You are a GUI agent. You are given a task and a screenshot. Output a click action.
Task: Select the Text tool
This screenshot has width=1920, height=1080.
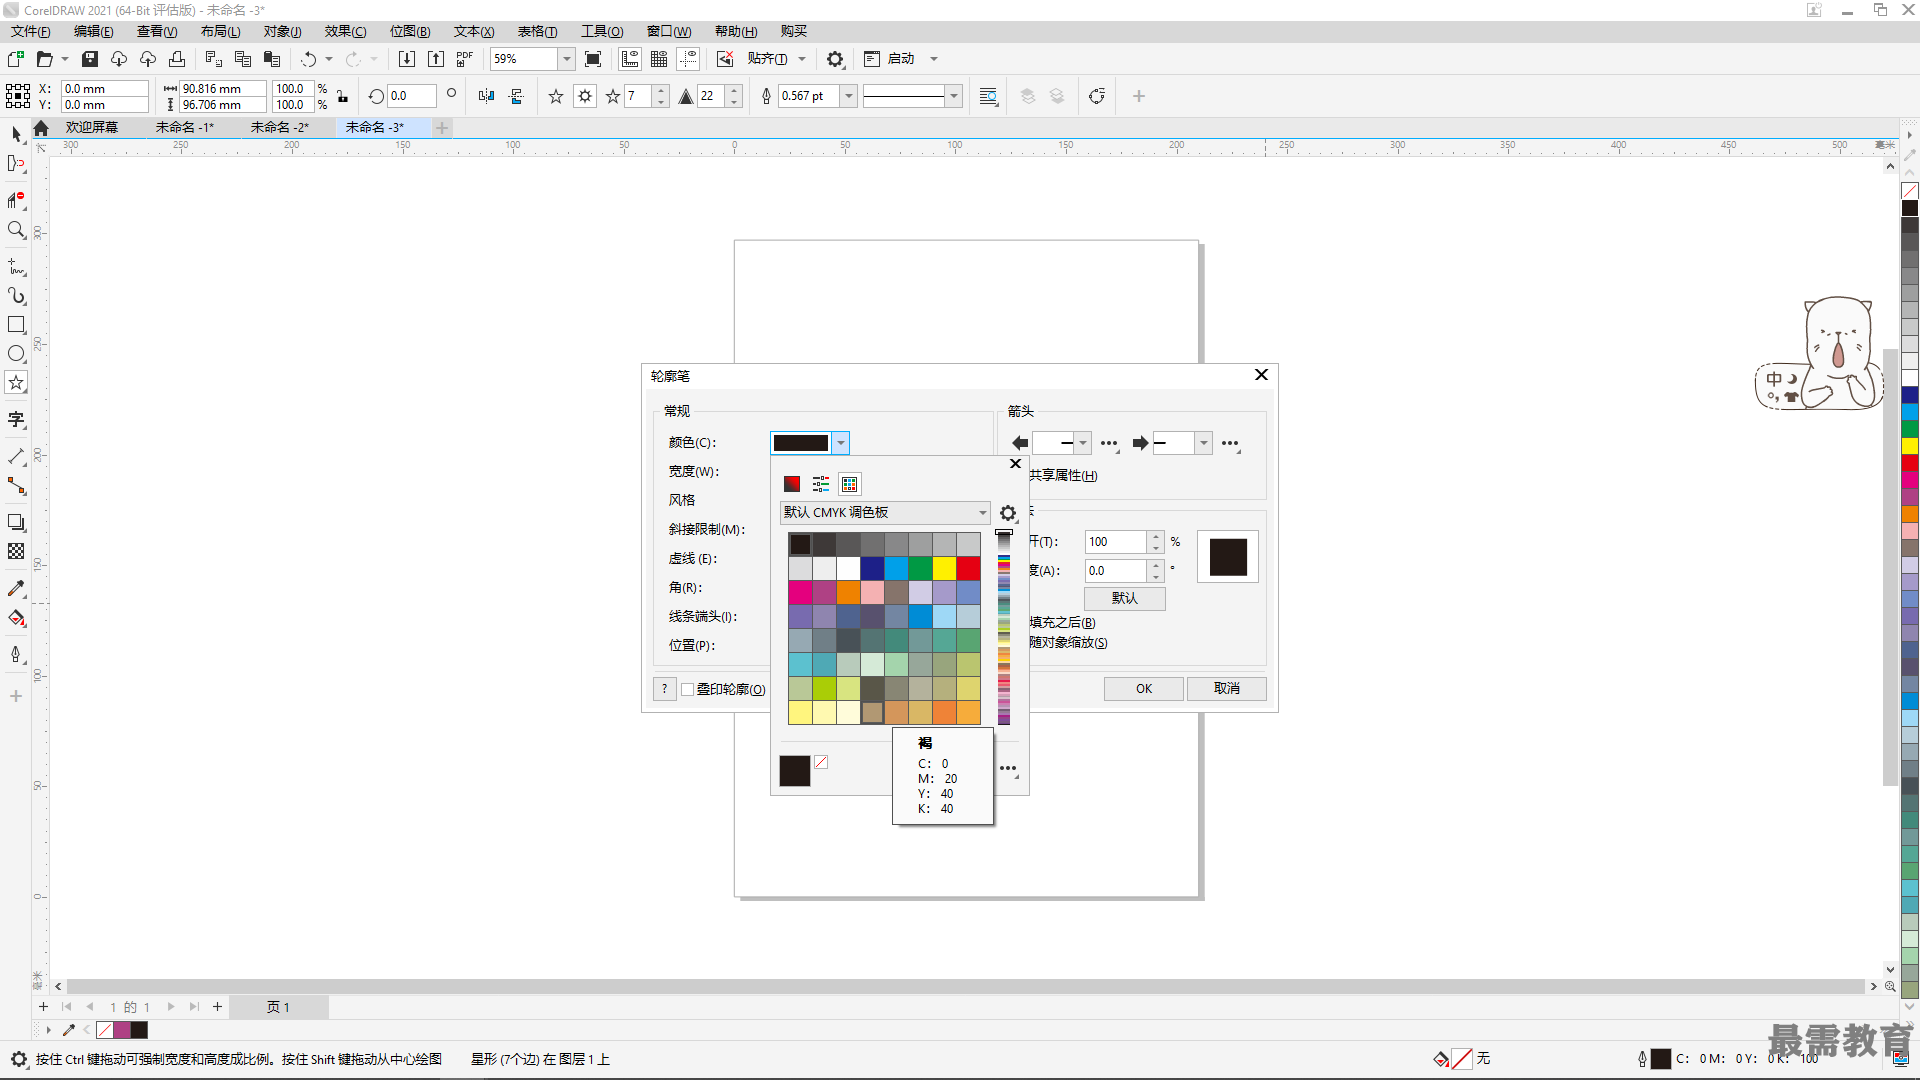pos(17,420)
